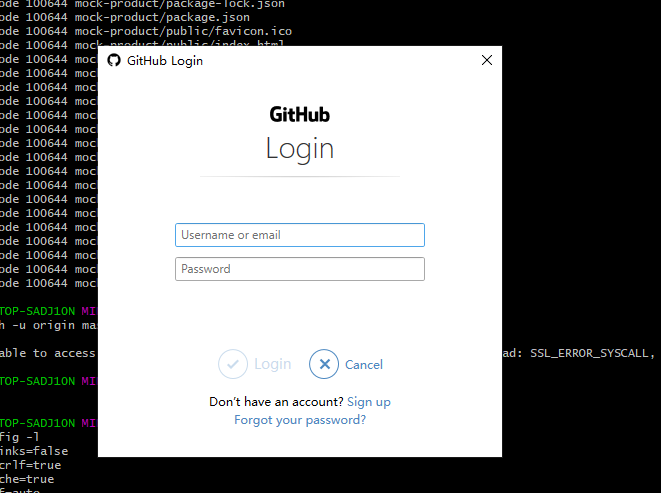Click the "-u origin" command text in terminal

[x=43, y=325]
